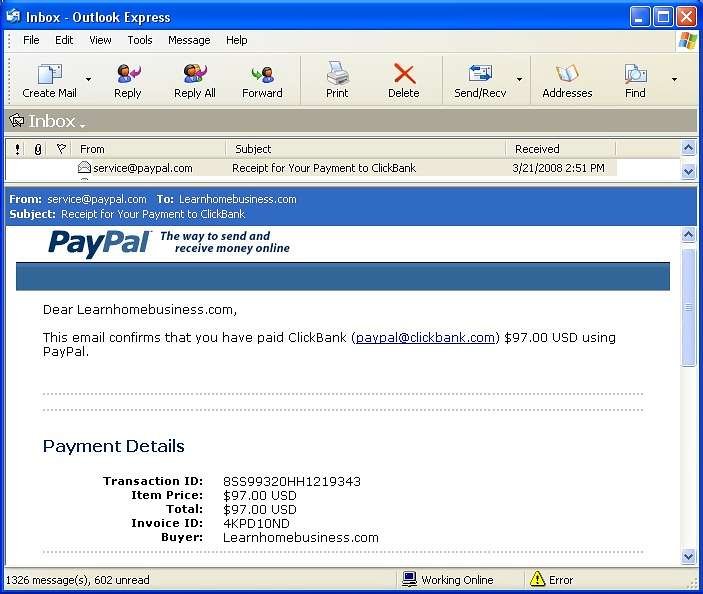
Task: Click message list scroll up arrow
Action: pos(688,147)
